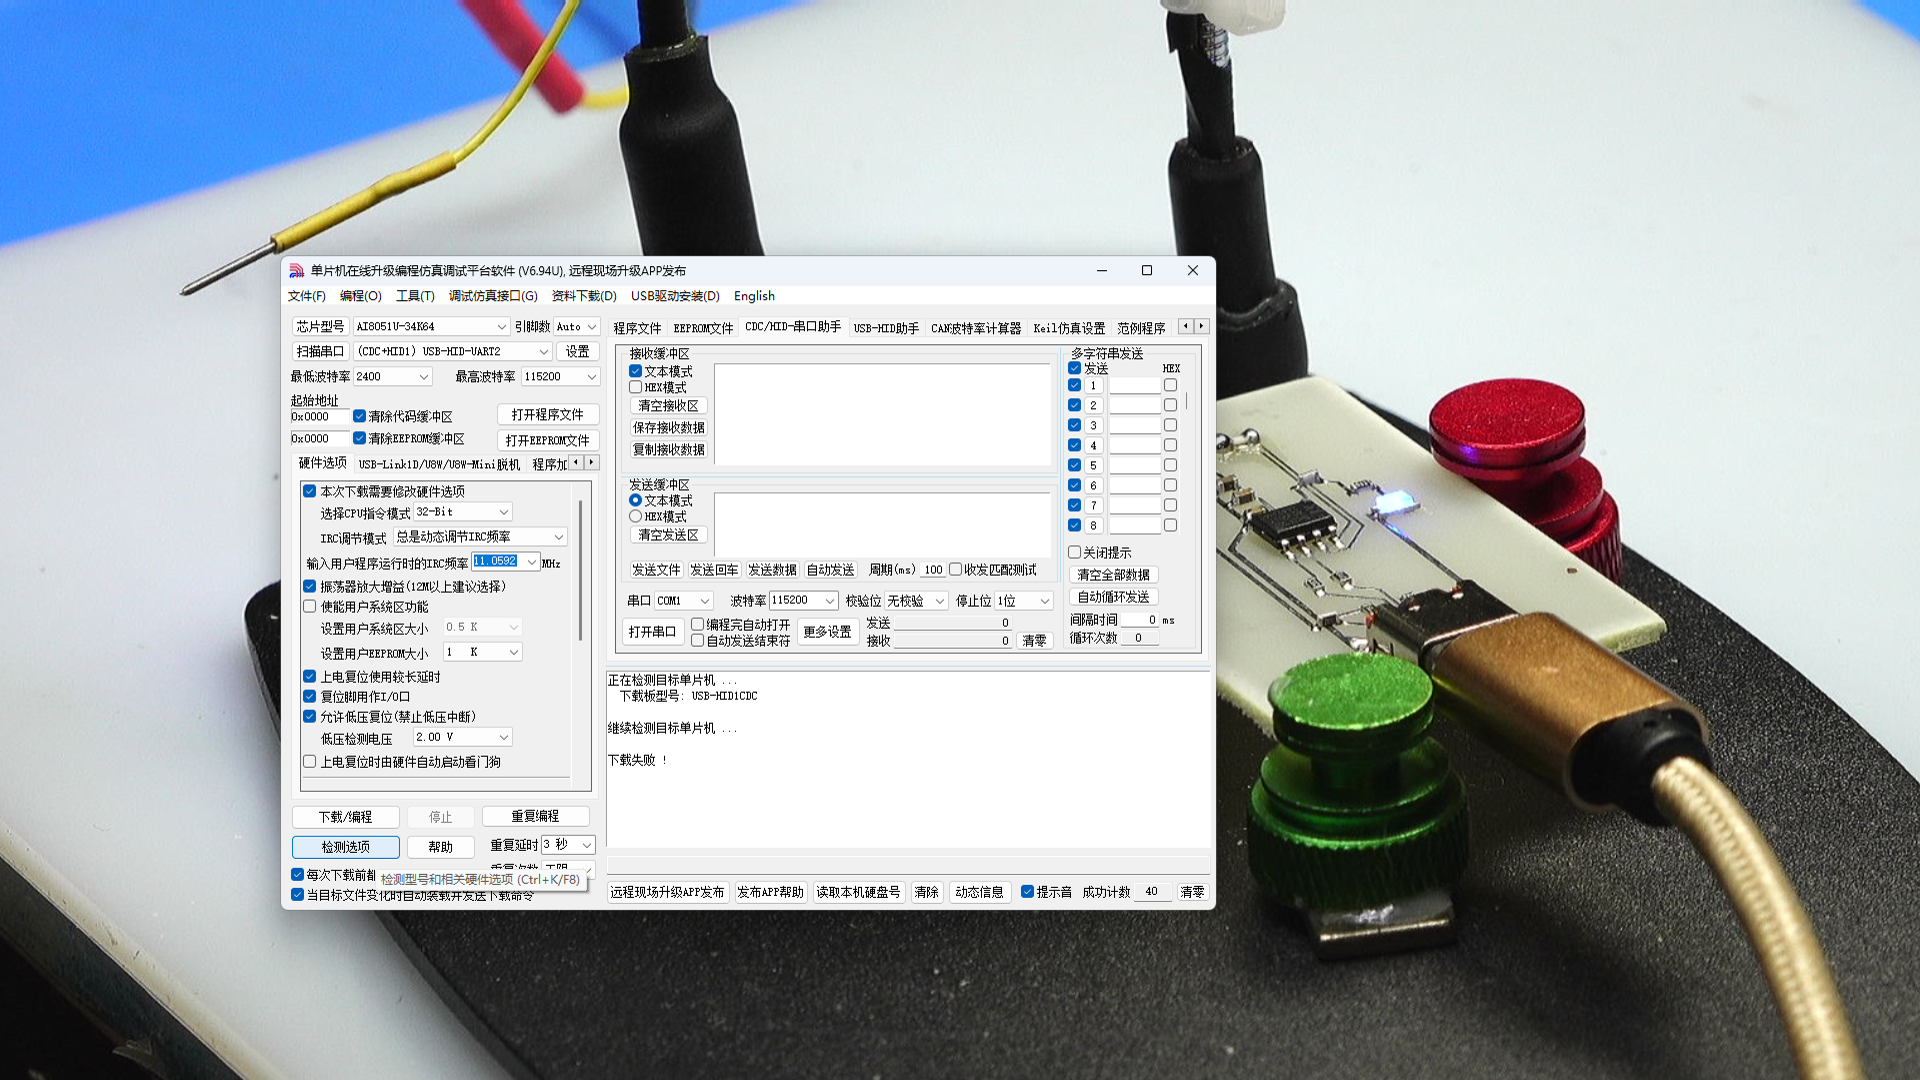Toggle 使能用户系统区功能 checkbox

pos(310,606)
